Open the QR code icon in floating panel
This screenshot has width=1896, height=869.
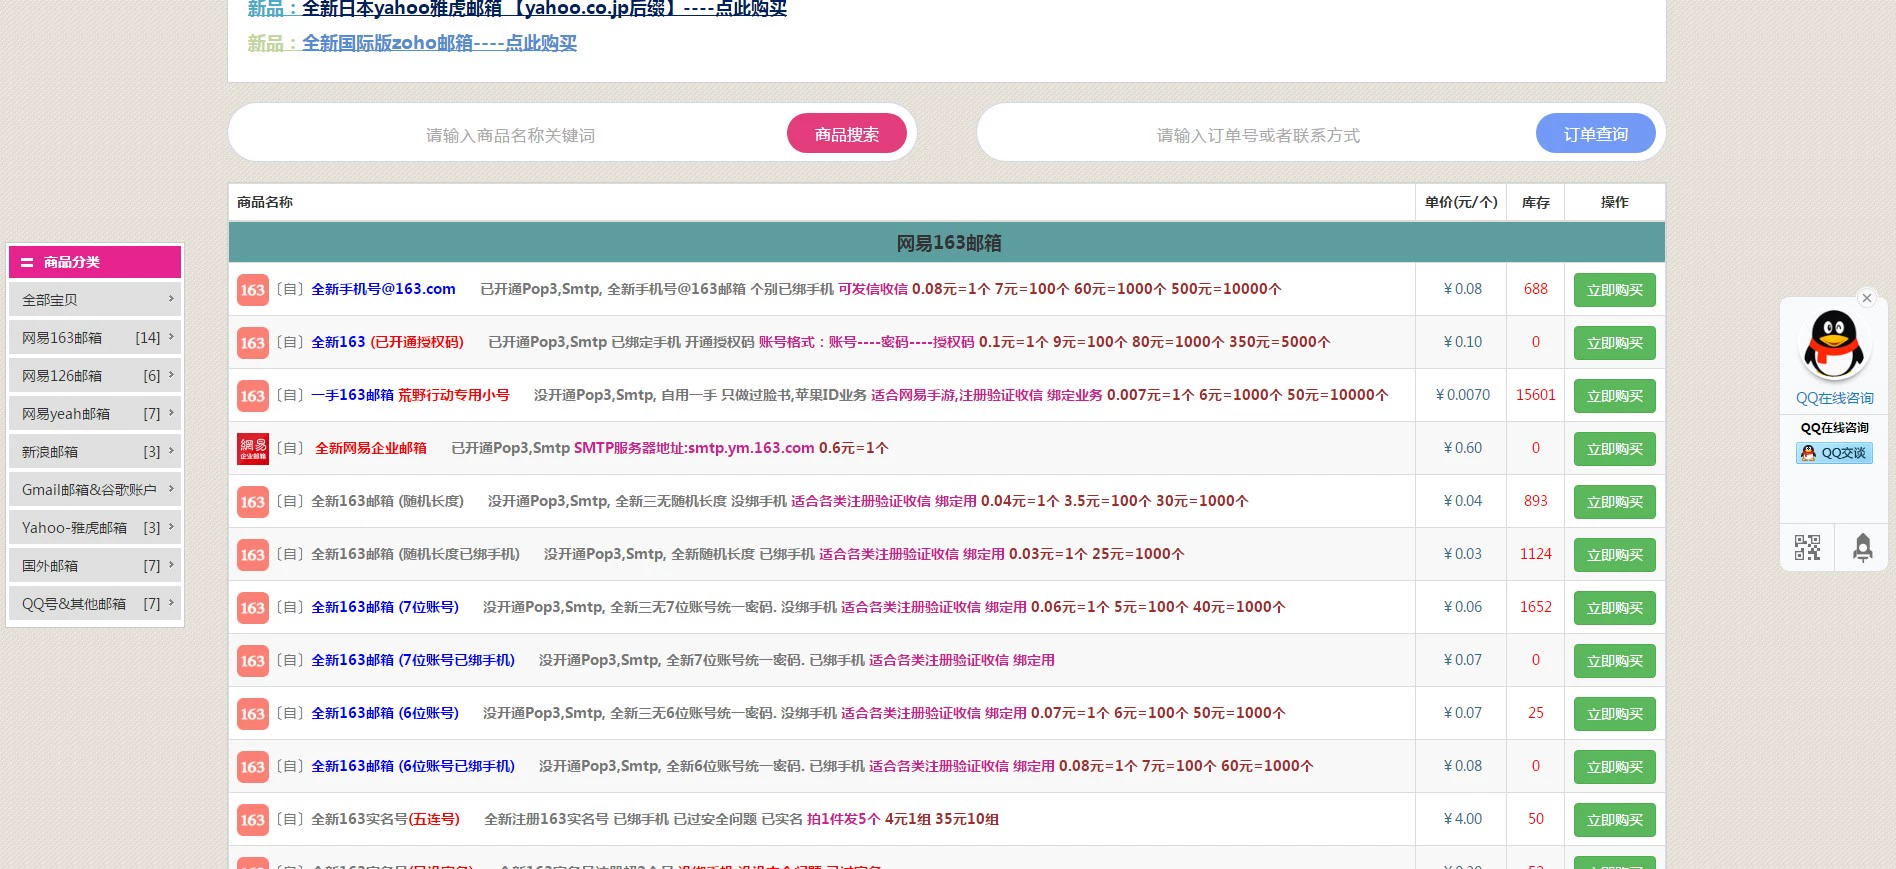coord(1807,547)
